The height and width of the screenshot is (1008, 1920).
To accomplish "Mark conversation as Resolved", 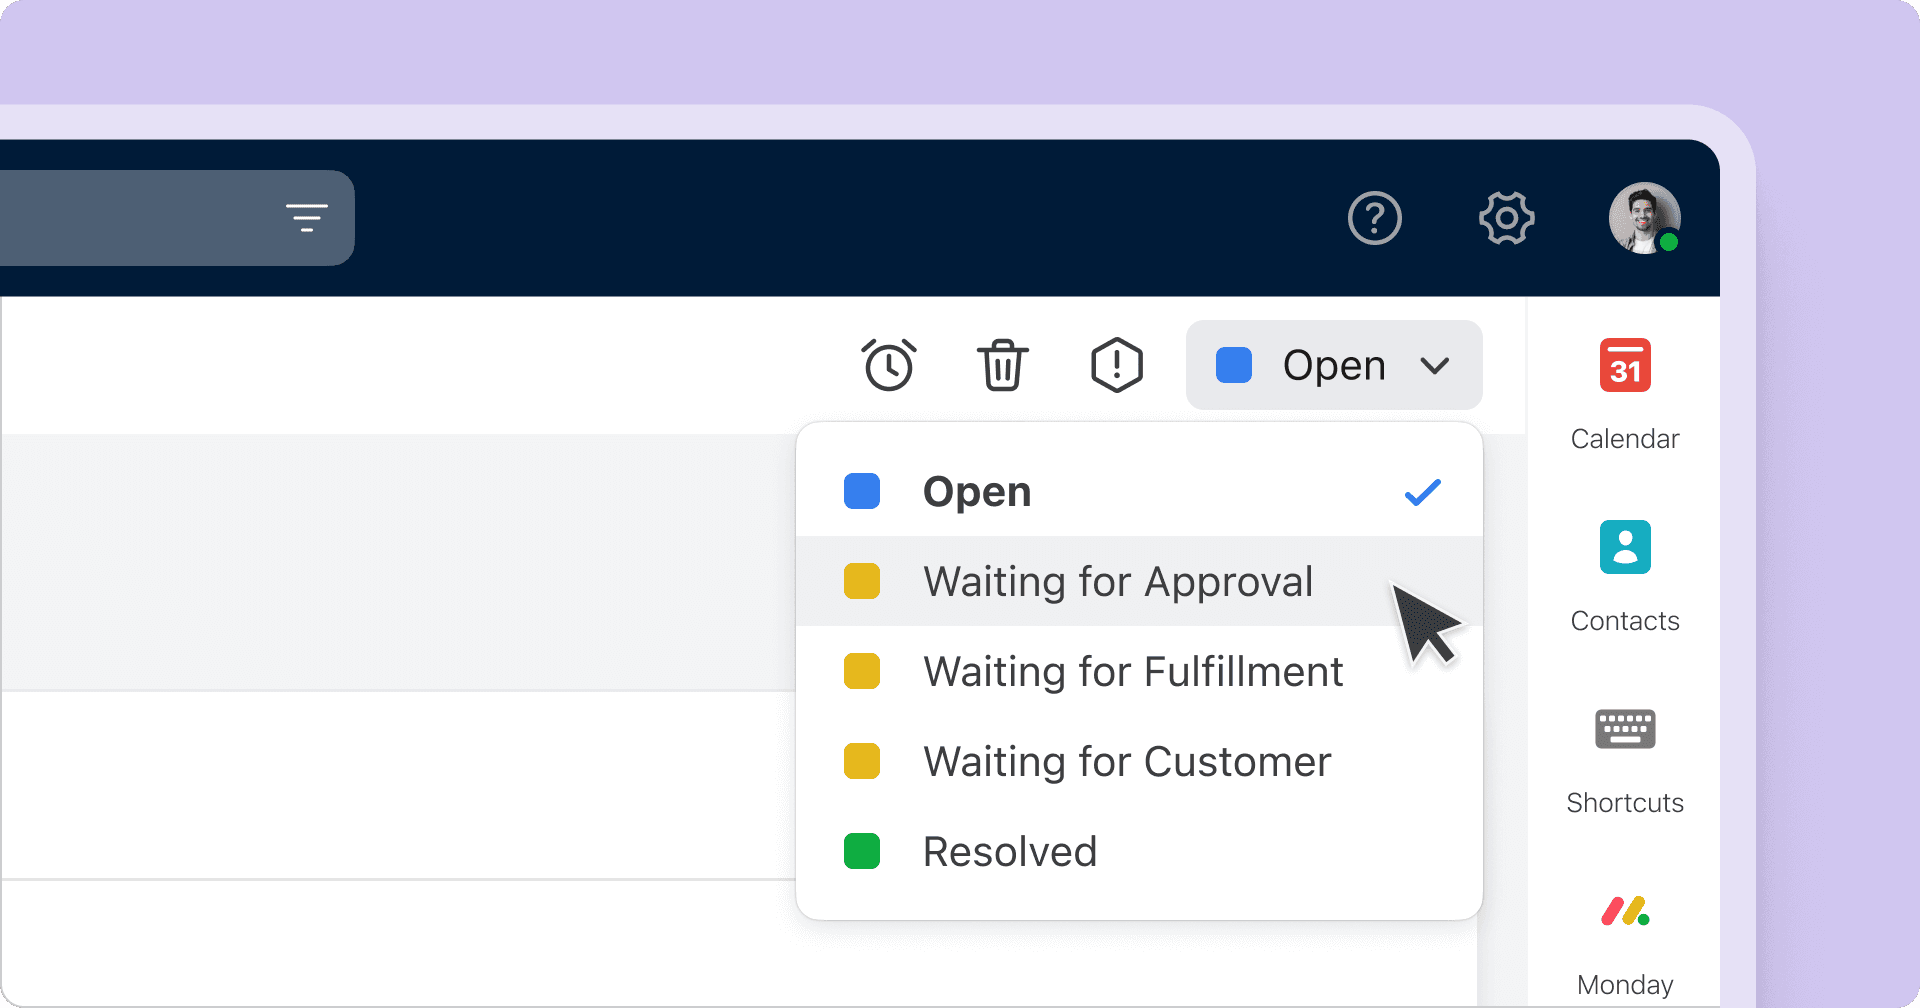I will [1009, 852].
